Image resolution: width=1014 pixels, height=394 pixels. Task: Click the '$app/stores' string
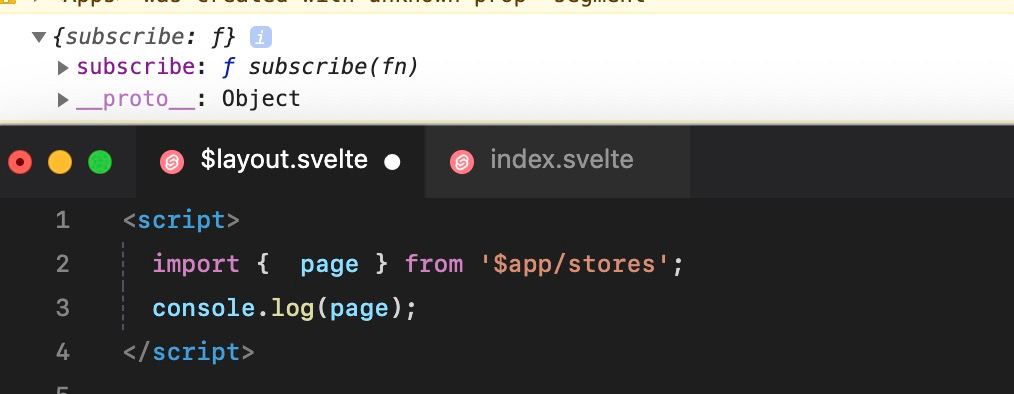tap(574, 265)
